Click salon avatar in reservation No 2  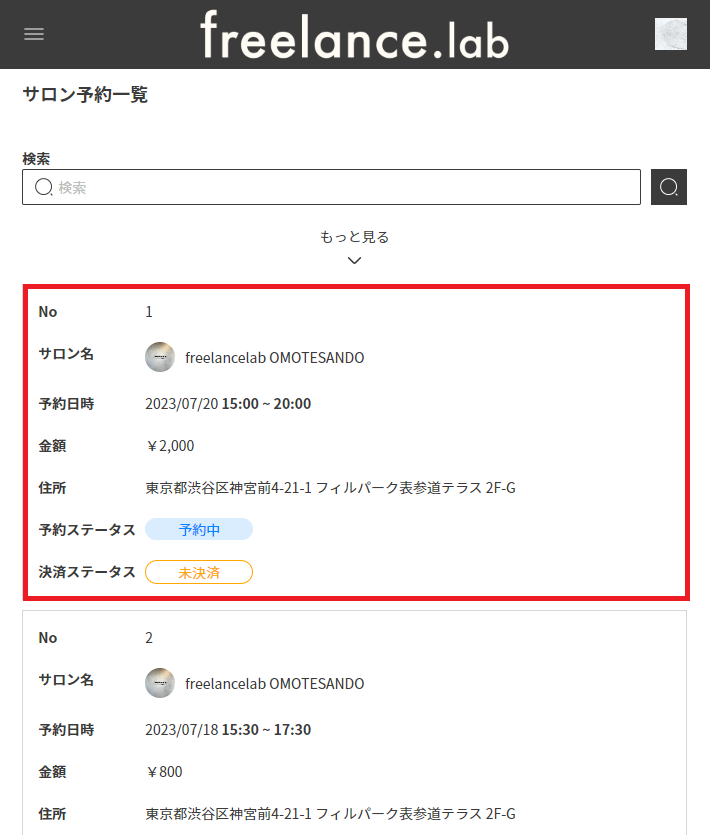pyautogui.click(x=160, y=684)
